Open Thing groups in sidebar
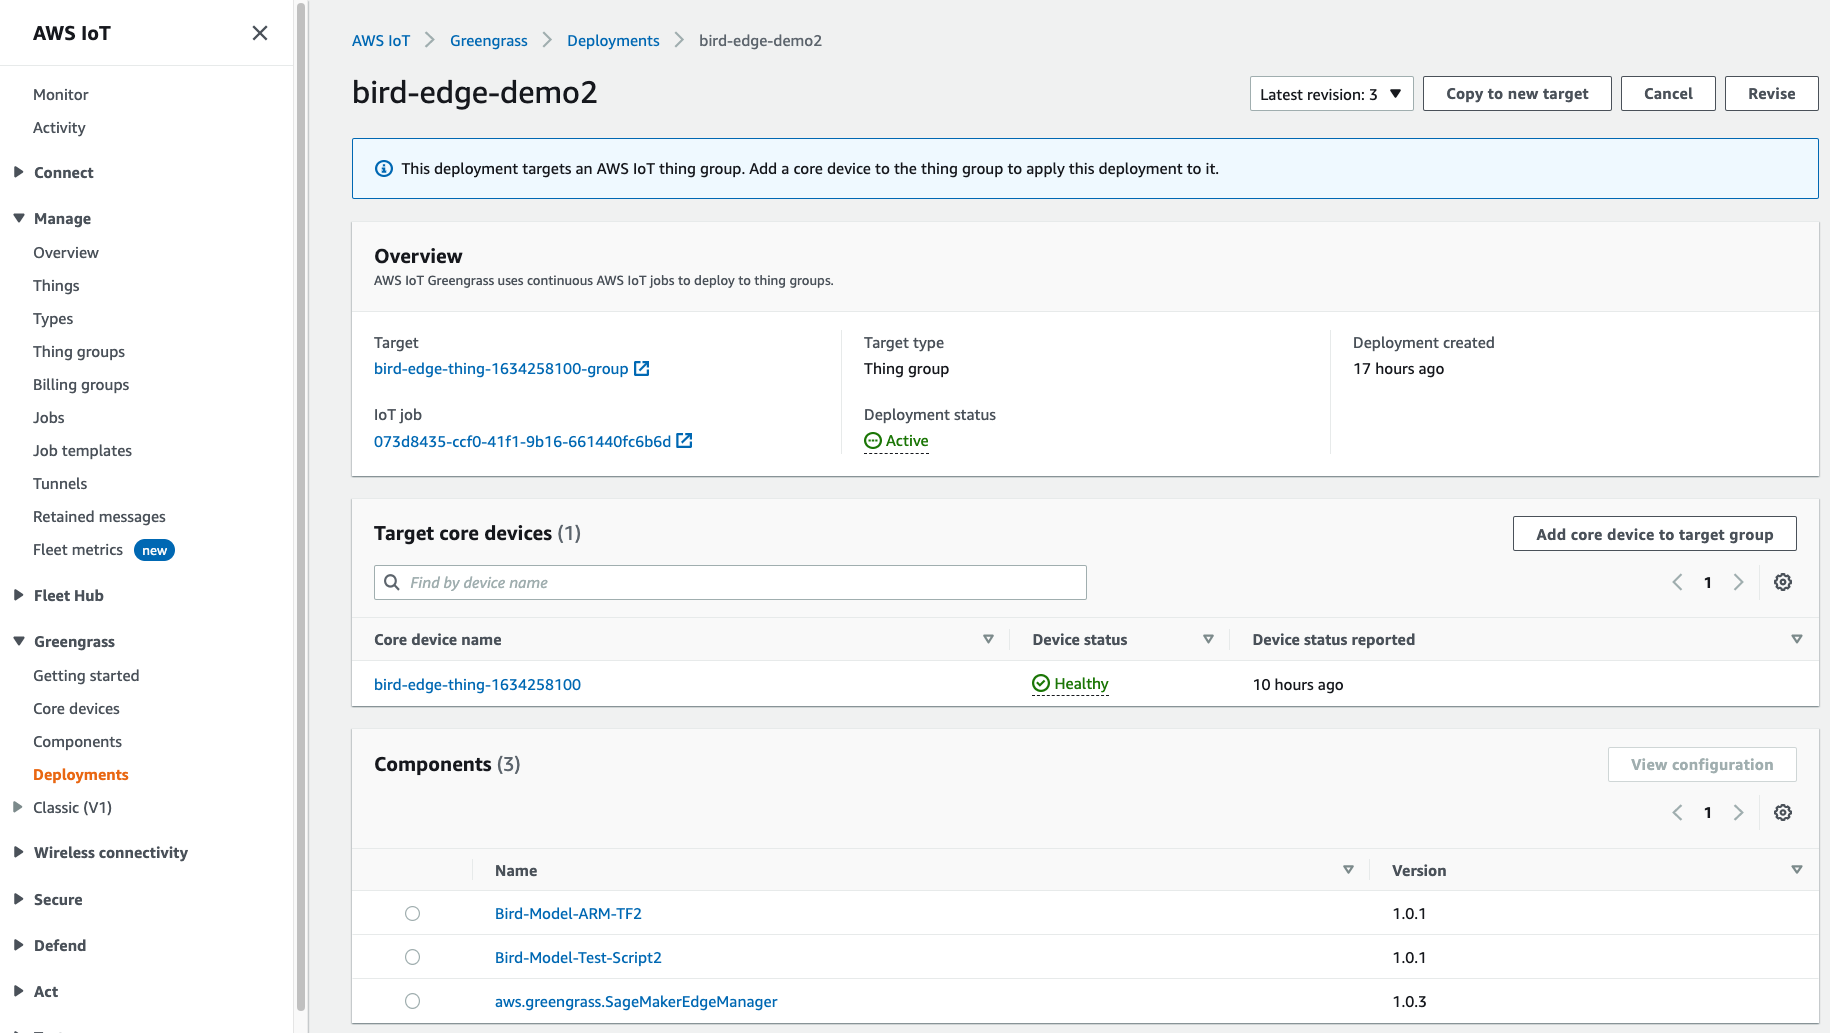 coord(79,352)
